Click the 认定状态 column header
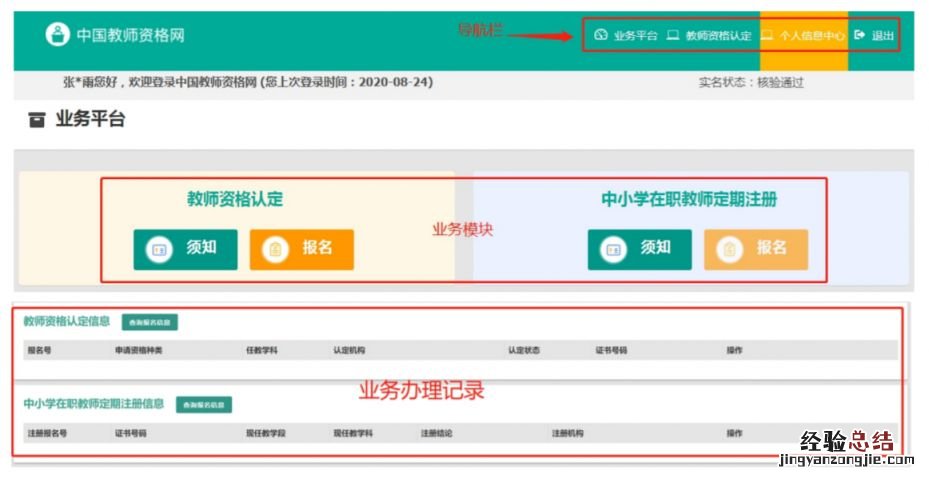Viewport: 929px width, 478px height. [x=524, y=350]
